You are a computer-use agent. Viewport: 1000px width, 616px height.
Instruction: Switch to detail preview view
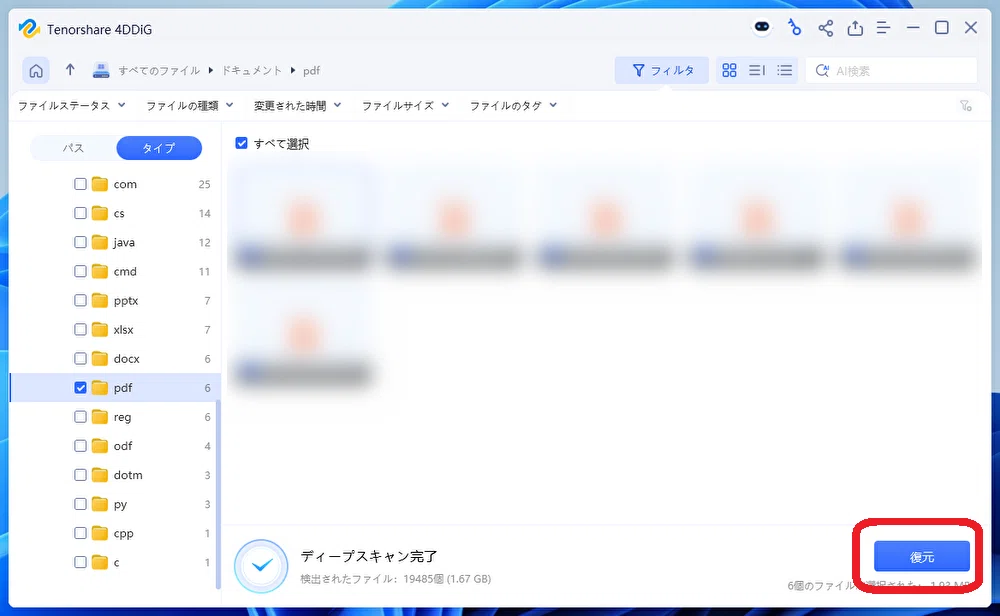(756, 70)
